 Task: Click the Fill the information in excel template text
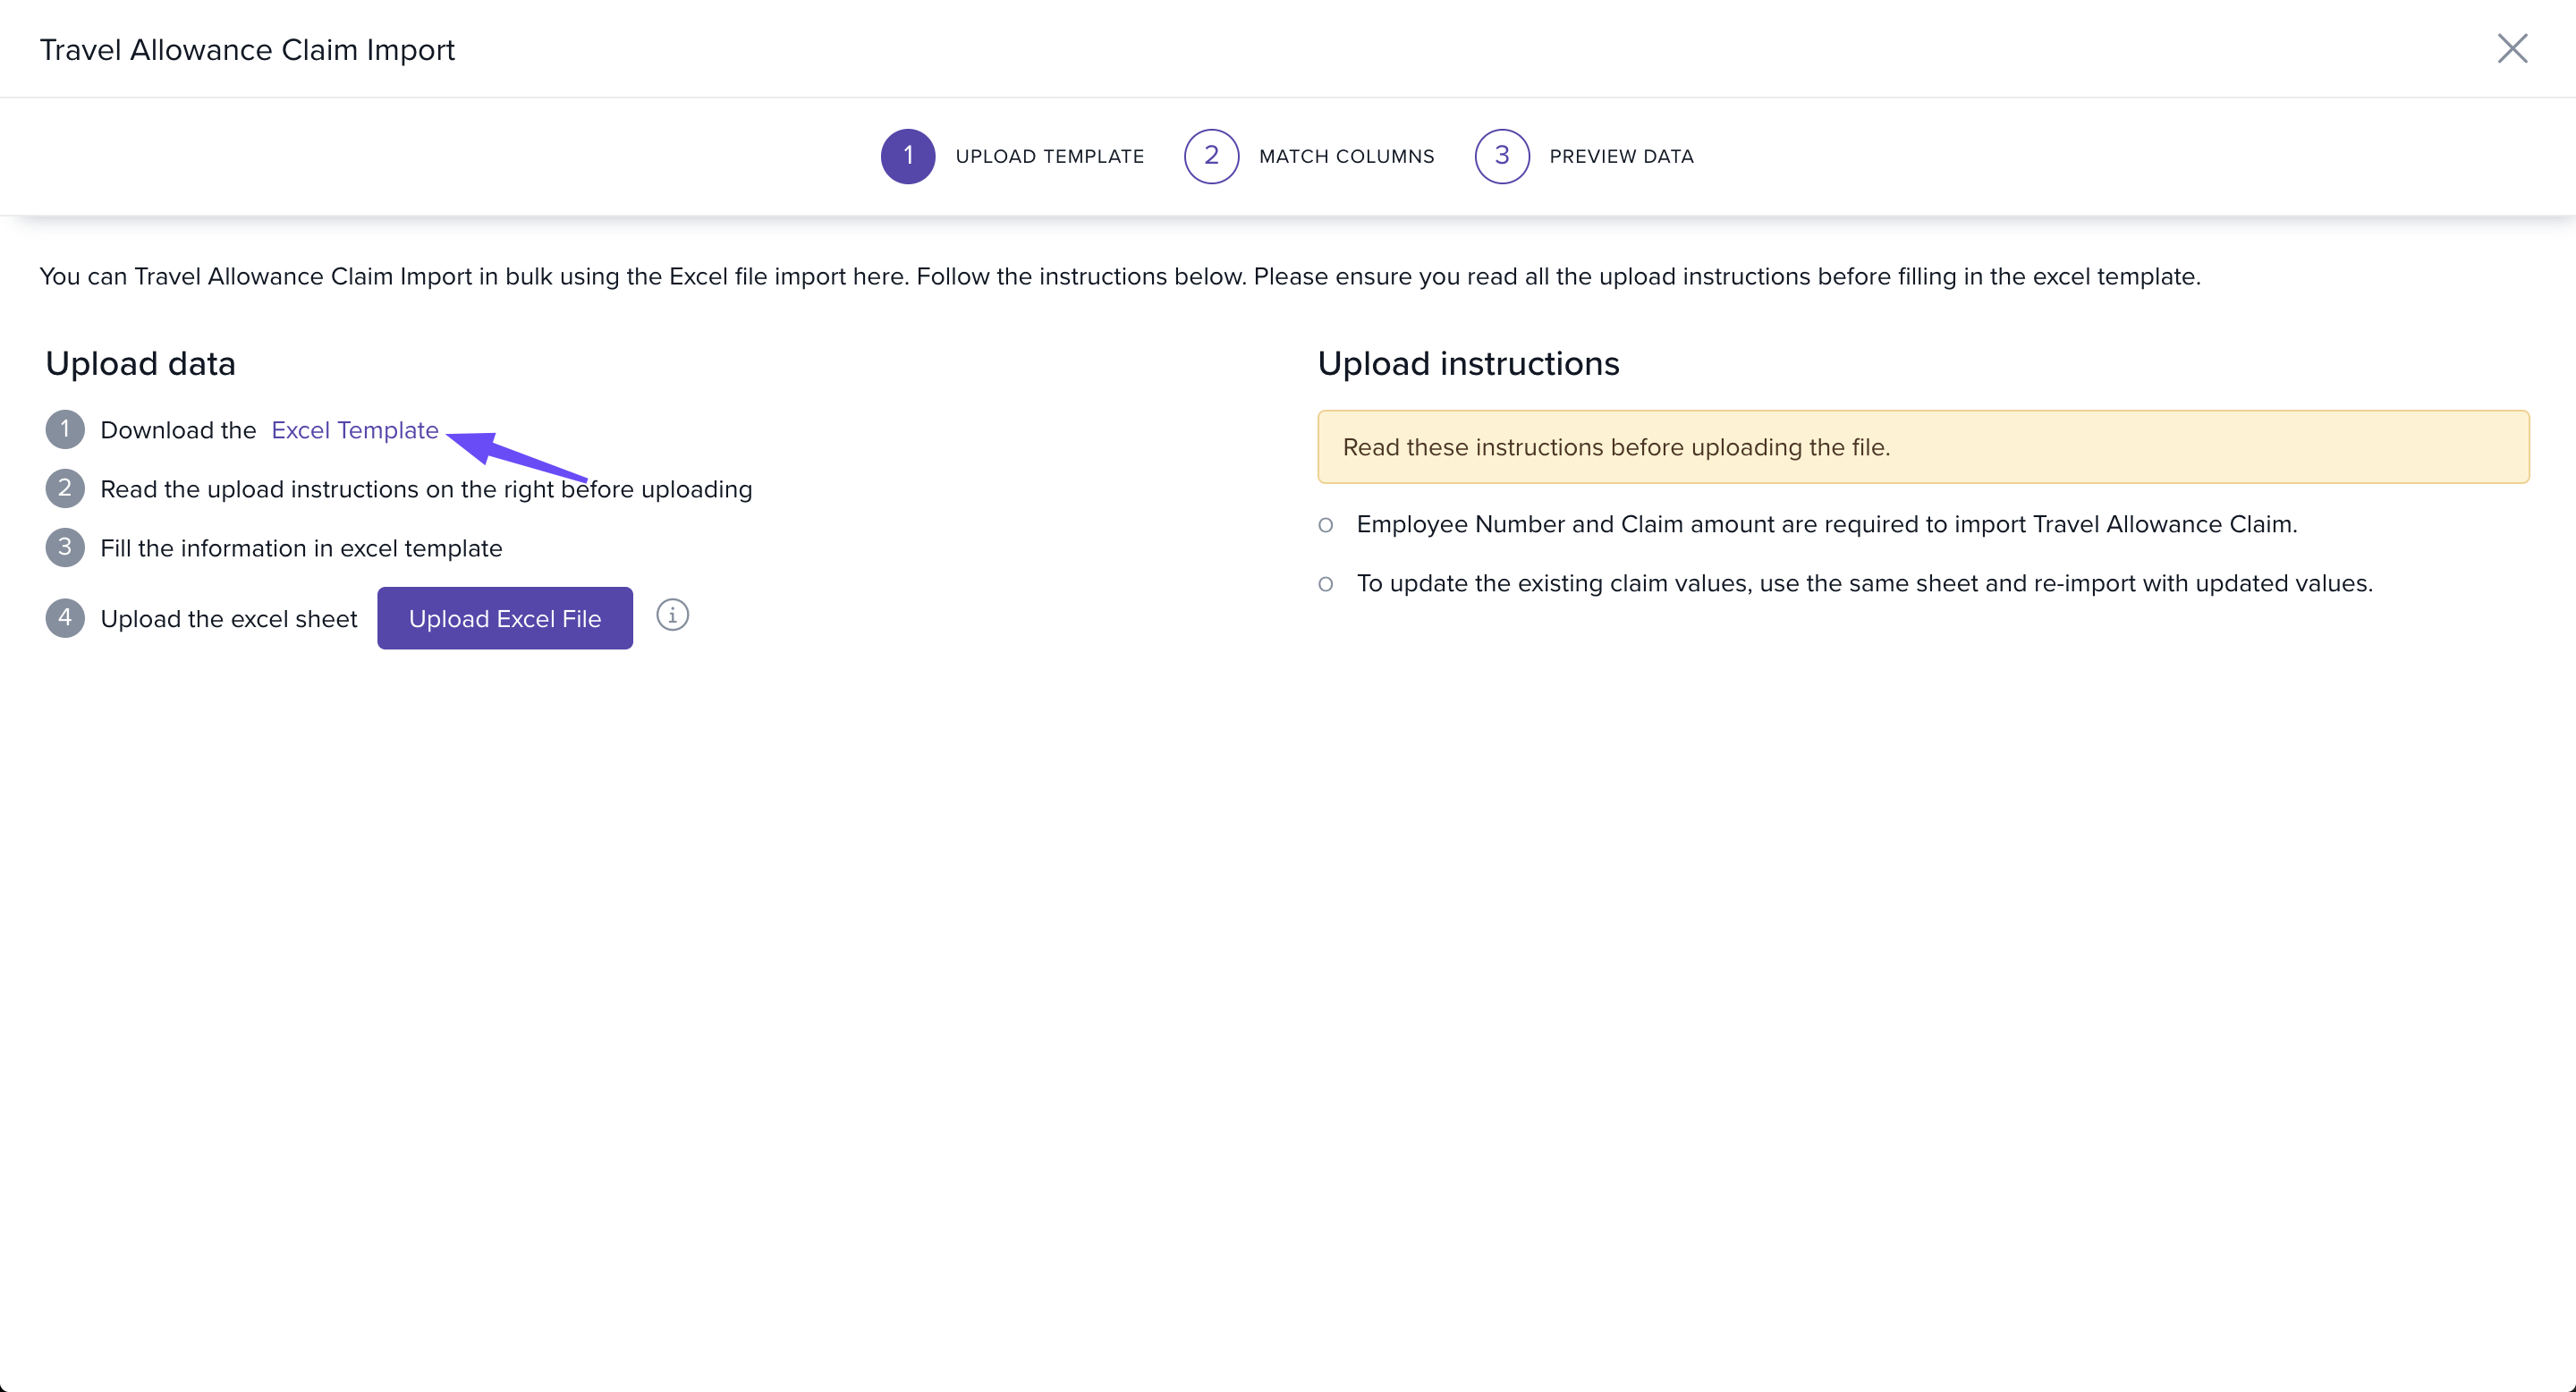301,548
